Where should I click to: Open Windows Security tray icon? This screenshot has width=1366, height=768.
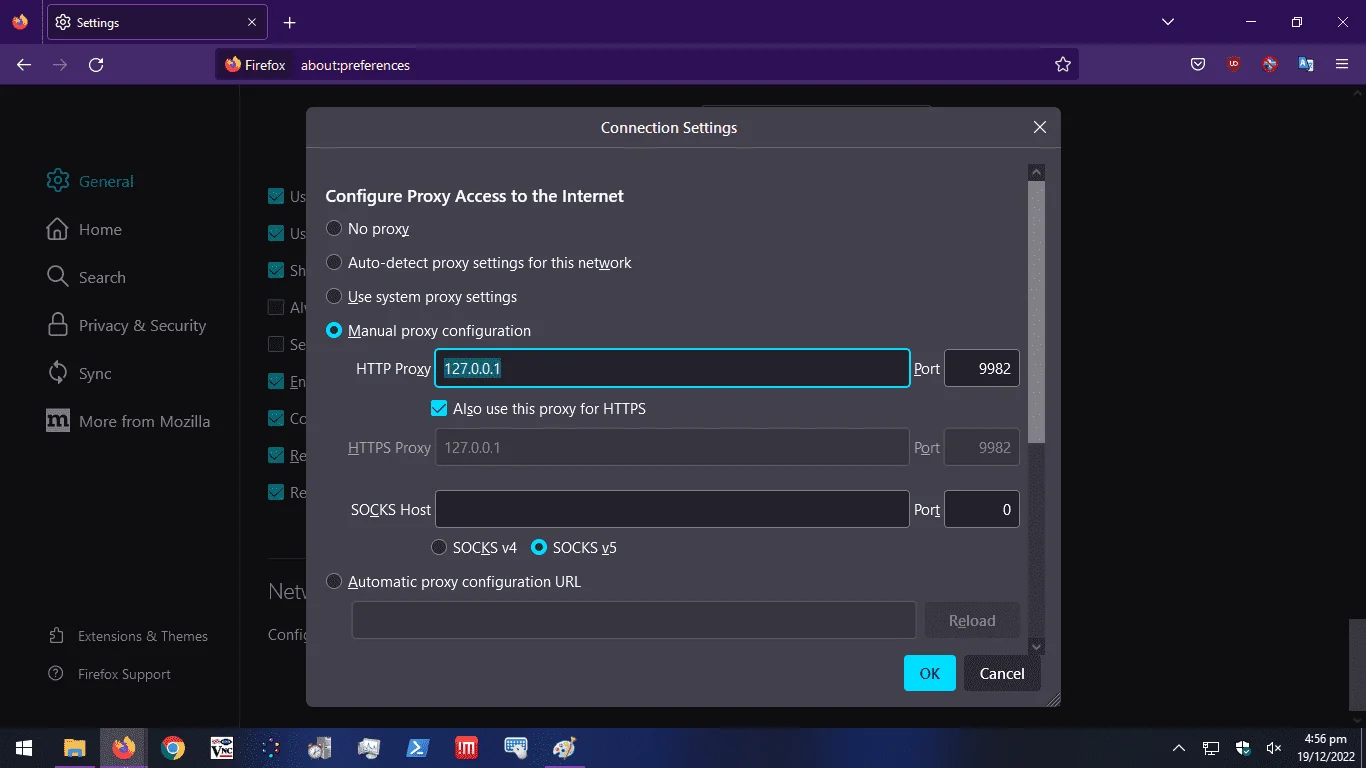[x=1243, y=748]
